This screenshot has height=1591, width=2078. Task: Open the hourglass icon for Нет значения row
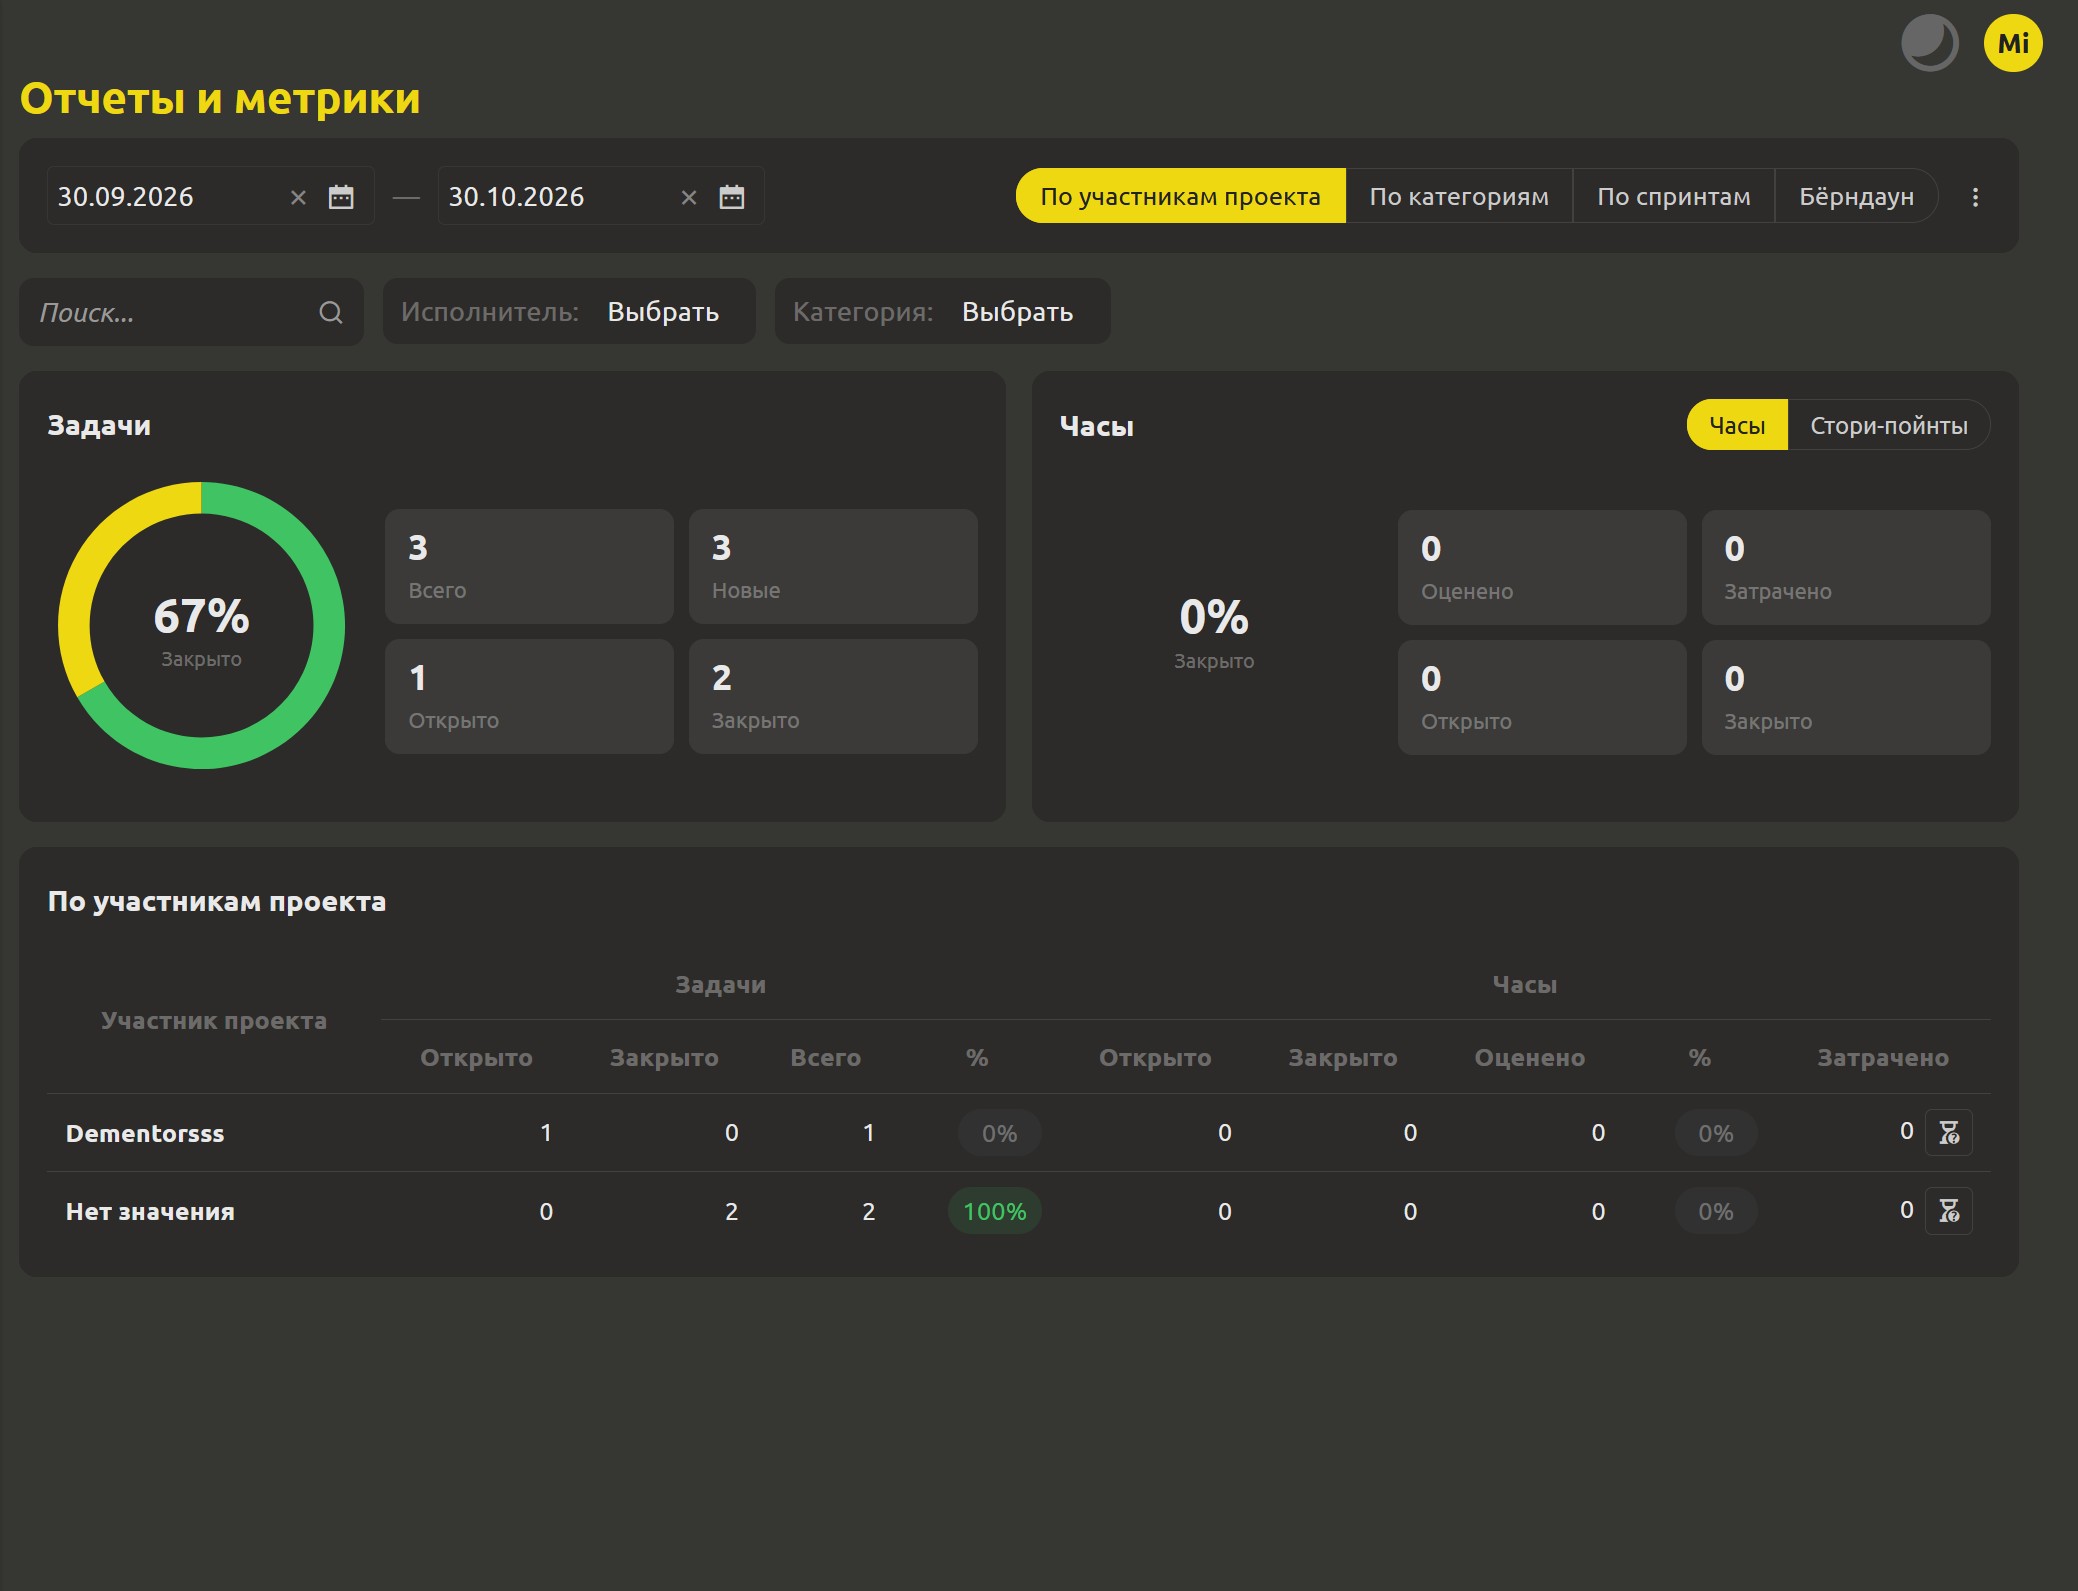(1949, 1210)
